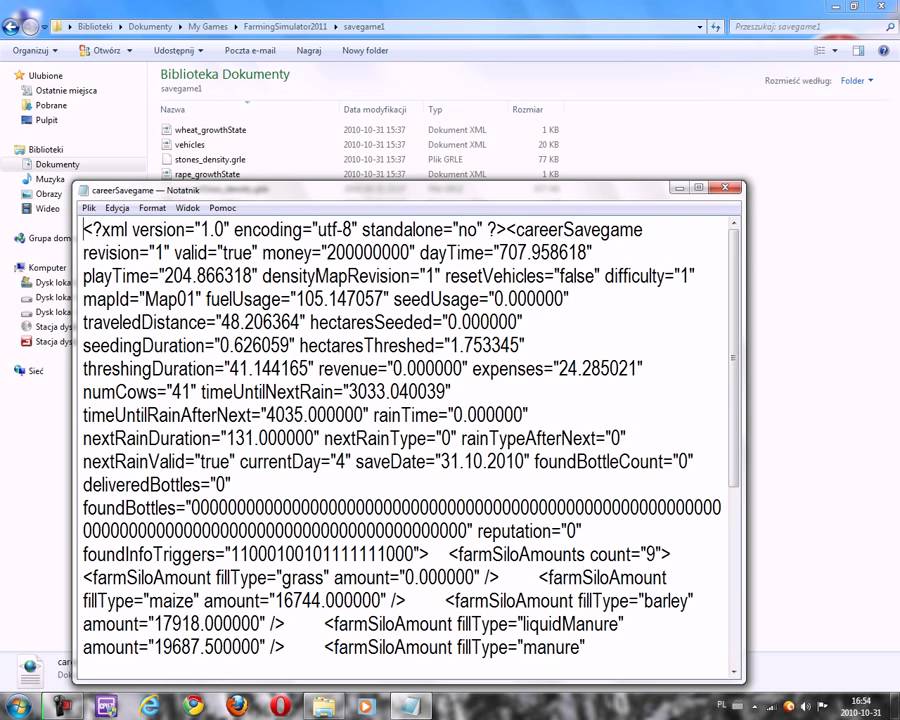Select Dokumenty library in sidebar

57,164
